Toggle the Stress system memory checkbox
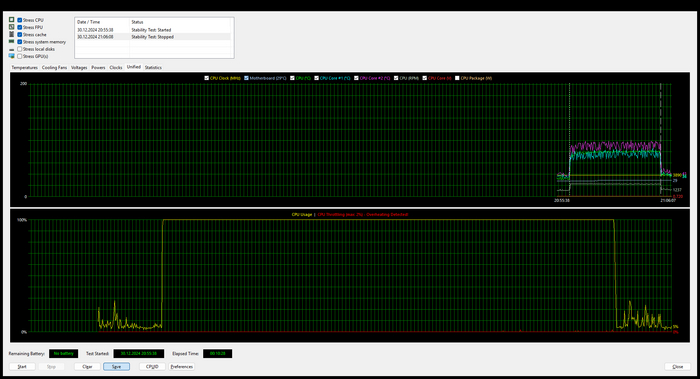This screenshot has height=379, width=700. click(x=20, y=42)
